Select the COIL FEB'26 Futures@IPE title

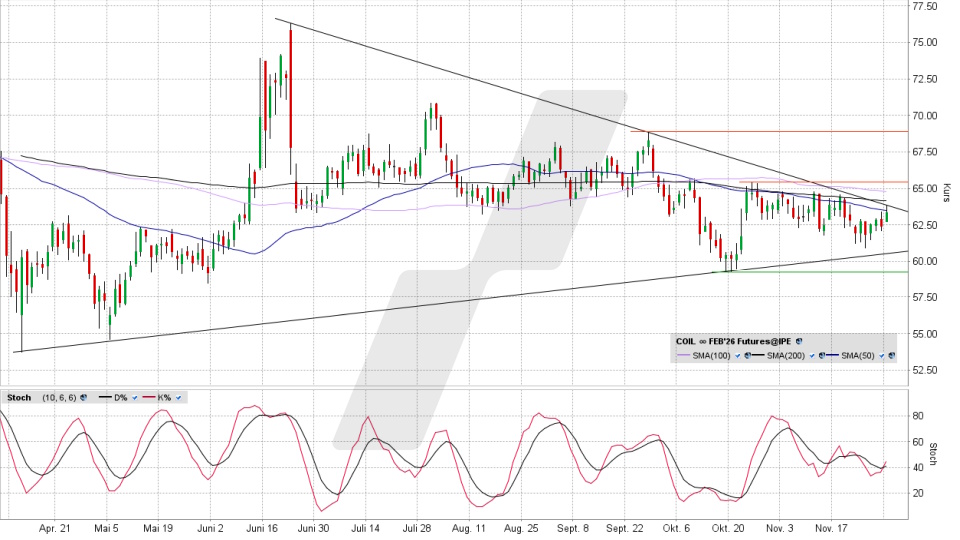click(733, 342)
